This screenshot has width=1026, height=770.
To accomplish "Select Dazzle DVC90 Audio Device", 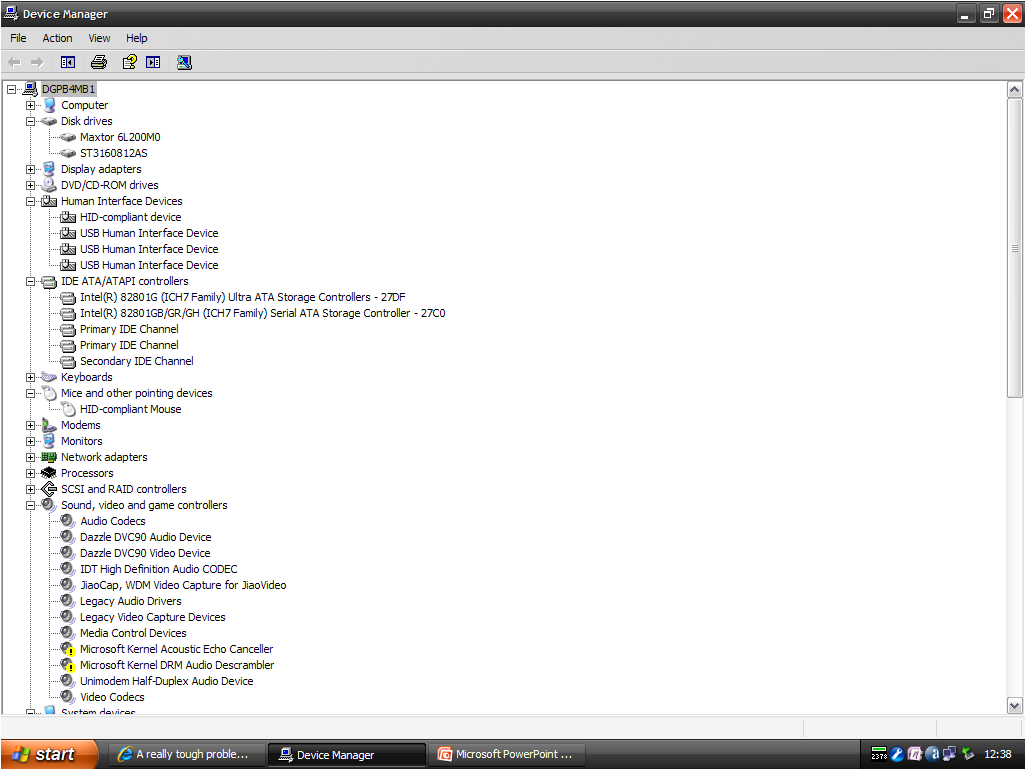I will tap(145, 537).
